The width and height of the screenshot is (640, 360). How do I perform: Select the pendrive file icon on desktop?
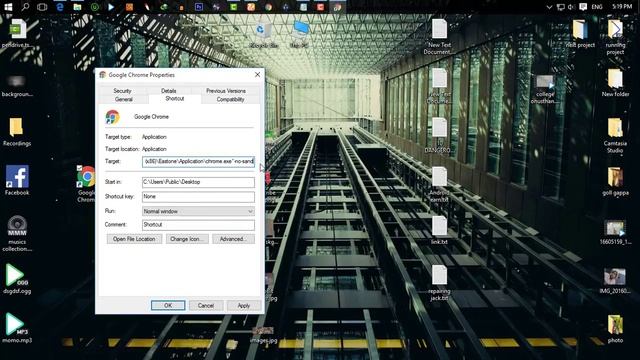coord(17,33)
